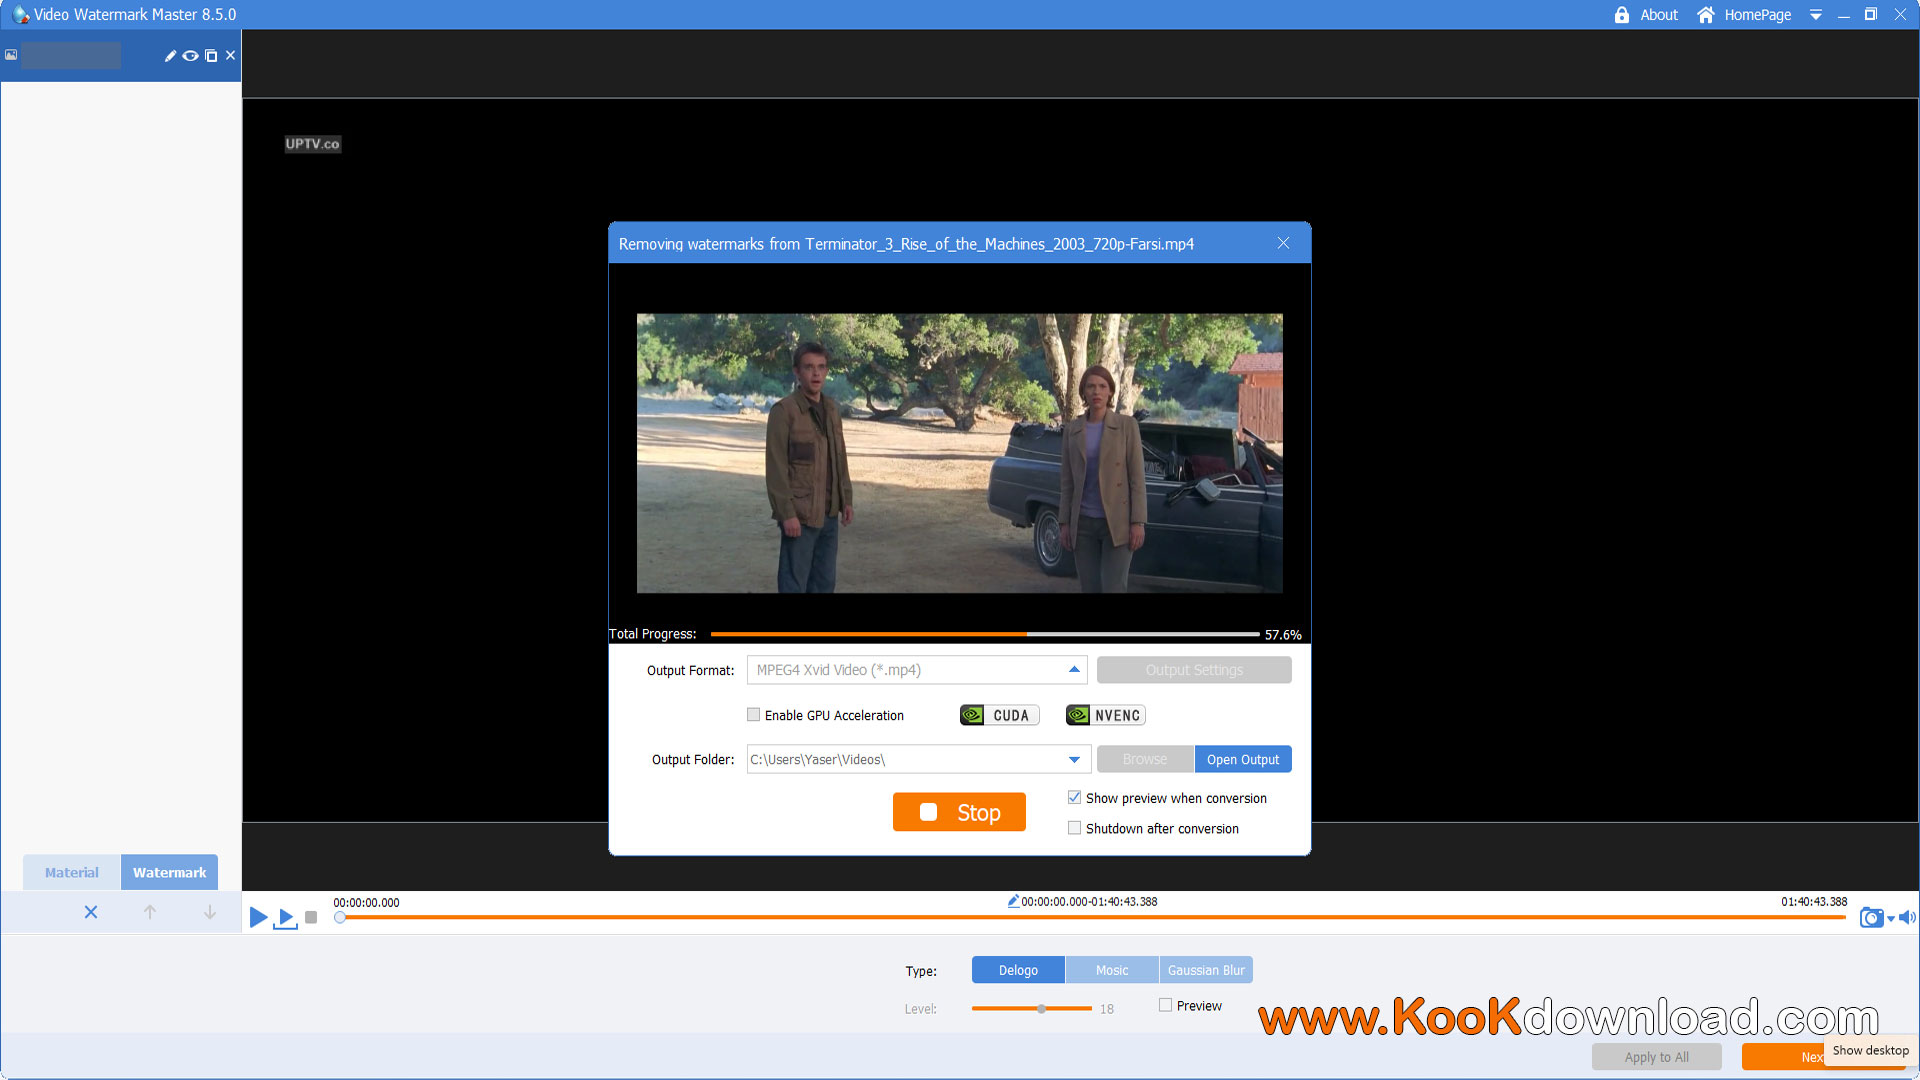This screenshot has width=1920, height=1080.
Task: Select the Gaussian Blur type
Action: 1206,970
